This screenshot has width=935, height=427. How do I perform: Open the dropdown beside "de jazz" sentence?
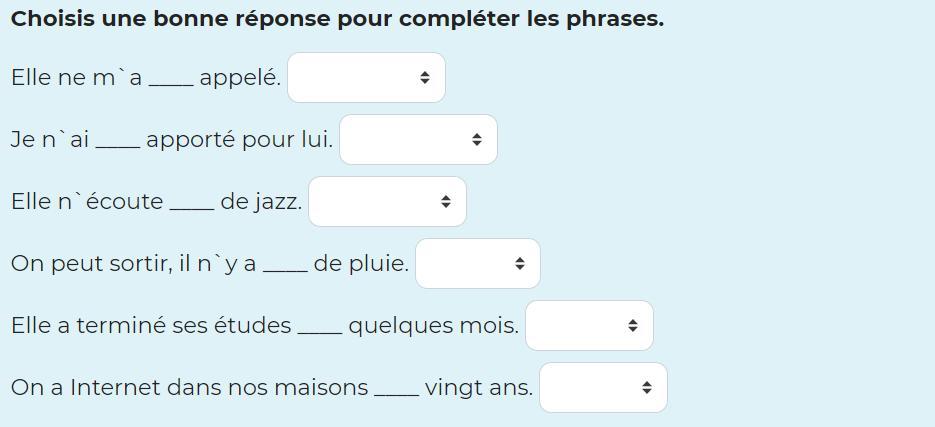(x=387, y=202)
